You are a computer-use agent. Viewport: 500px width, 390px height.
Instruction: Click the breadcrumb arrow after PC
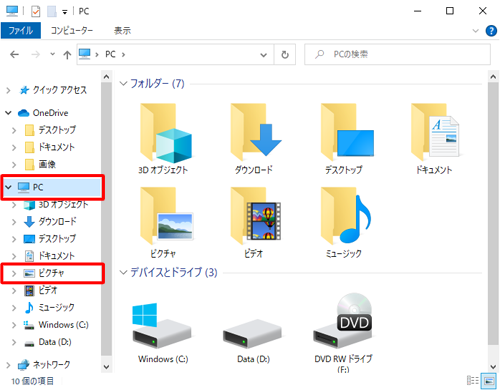[123, 55]
